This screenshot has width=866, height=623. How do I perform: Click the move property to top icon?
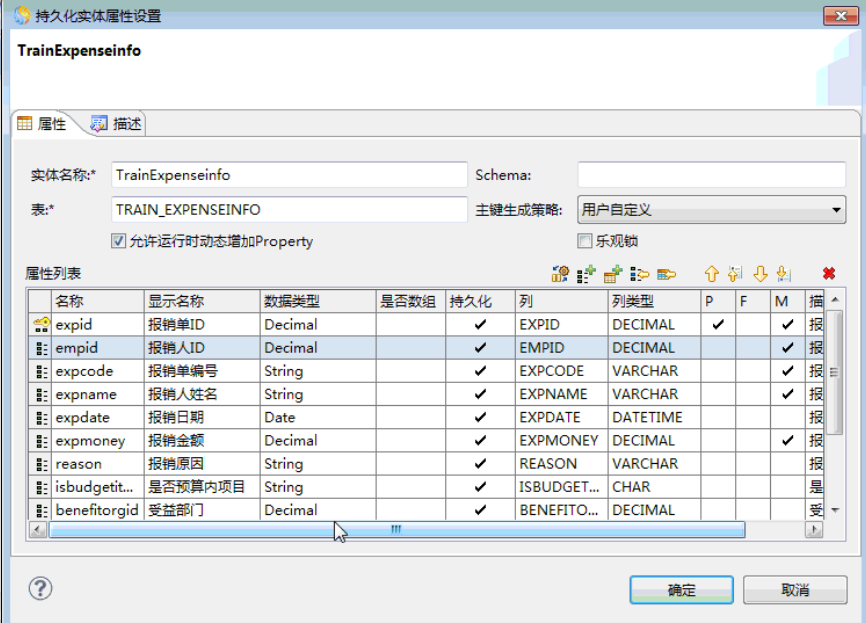[736, 273]
